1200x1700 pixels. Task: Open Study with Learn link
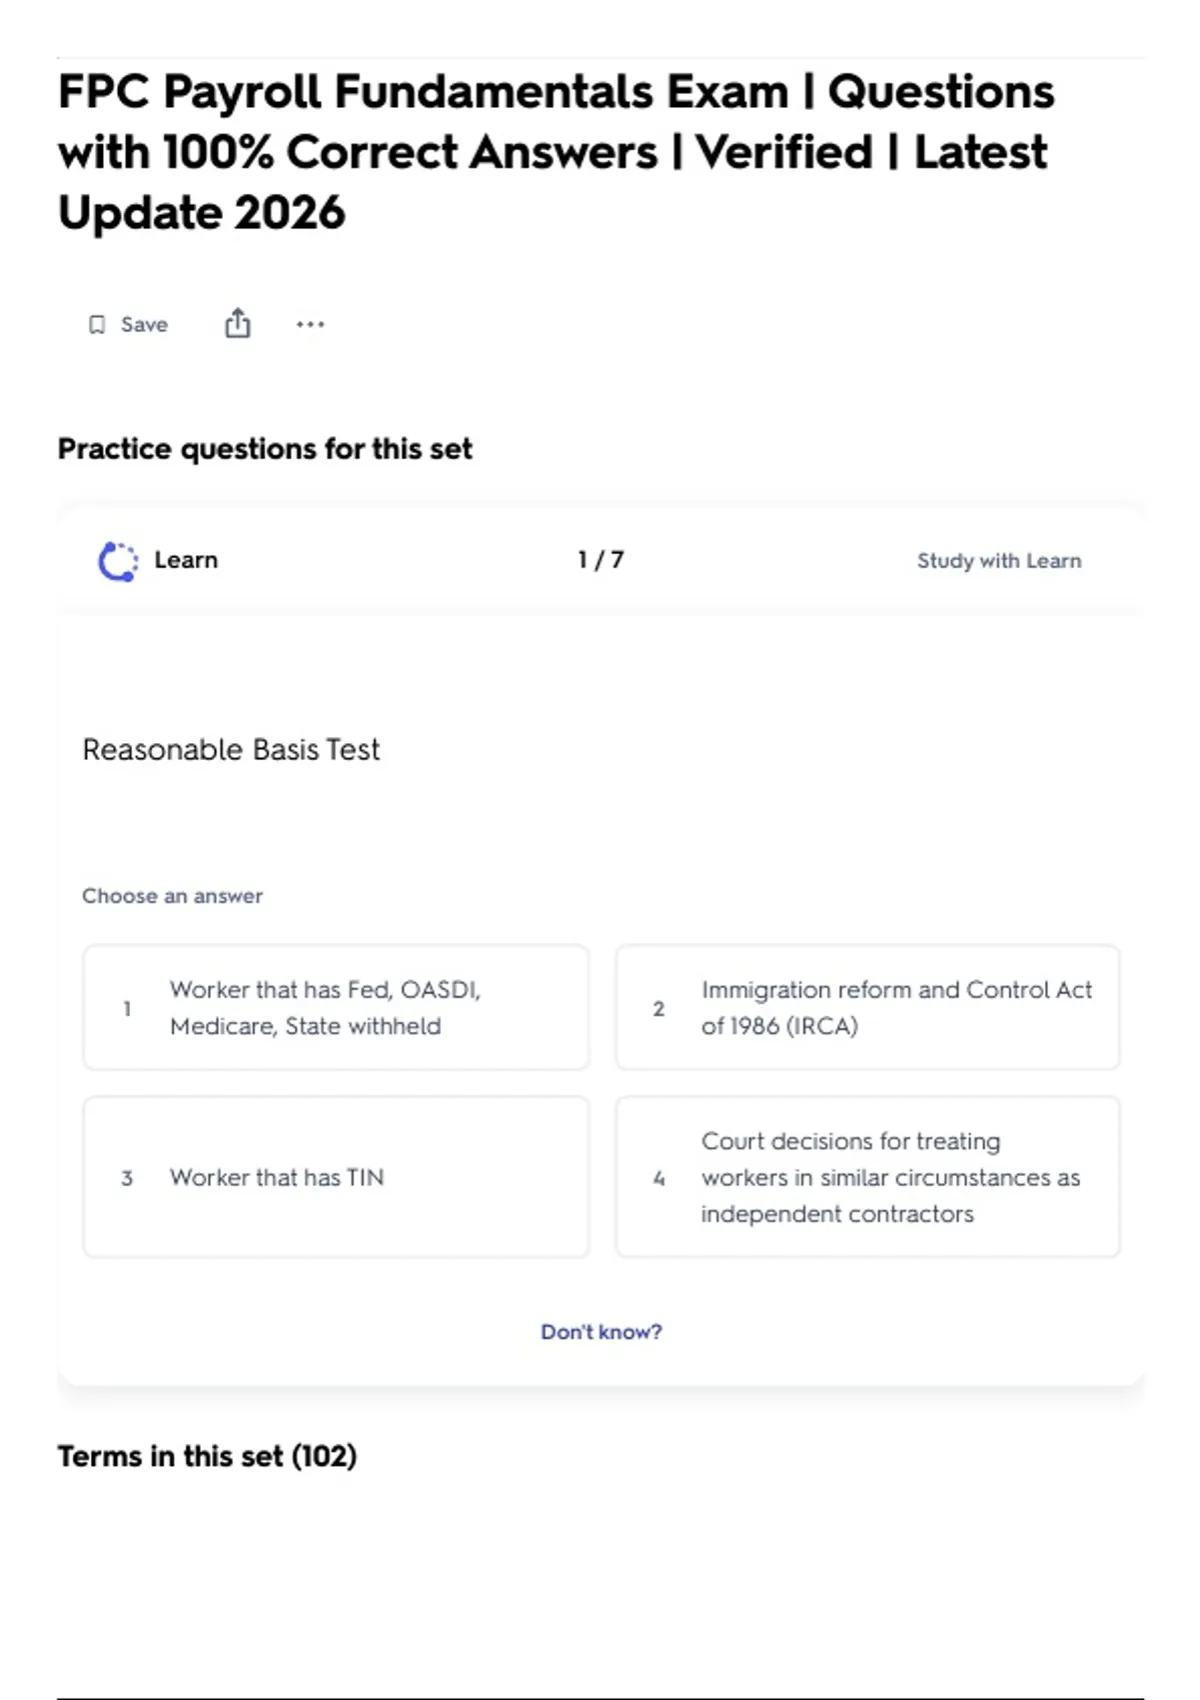999,561
